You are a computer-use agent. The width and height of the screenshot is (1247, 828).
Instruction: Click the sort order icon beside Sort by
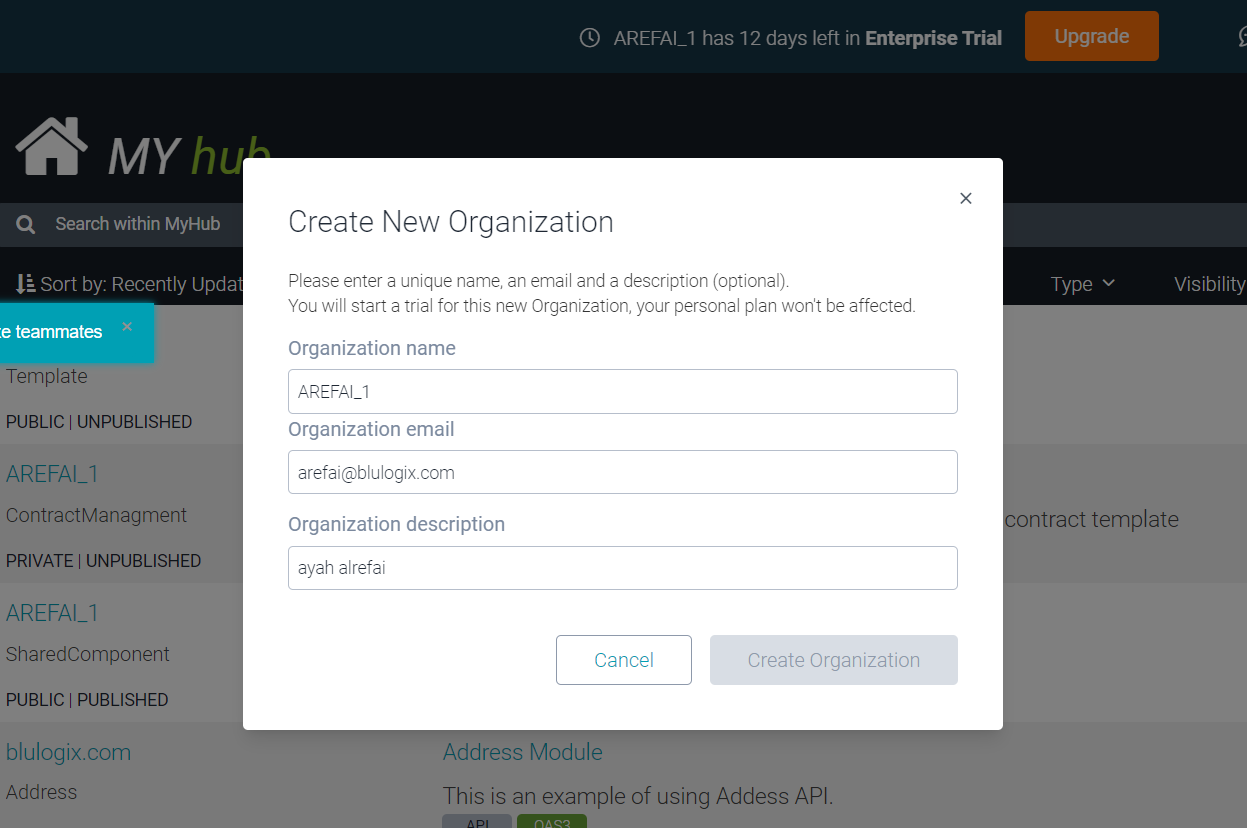pyautogui.click(x=26, y=284)
